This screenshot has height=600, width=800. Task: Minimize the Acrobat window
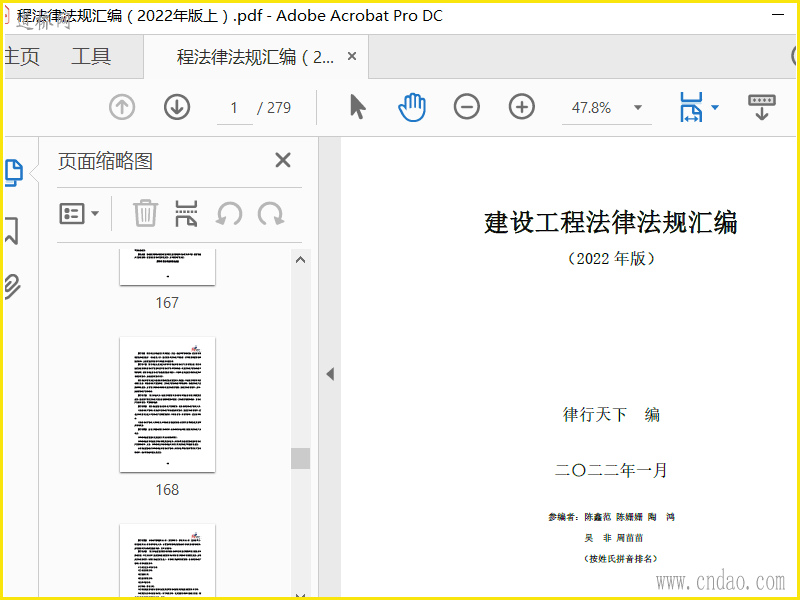778,15
